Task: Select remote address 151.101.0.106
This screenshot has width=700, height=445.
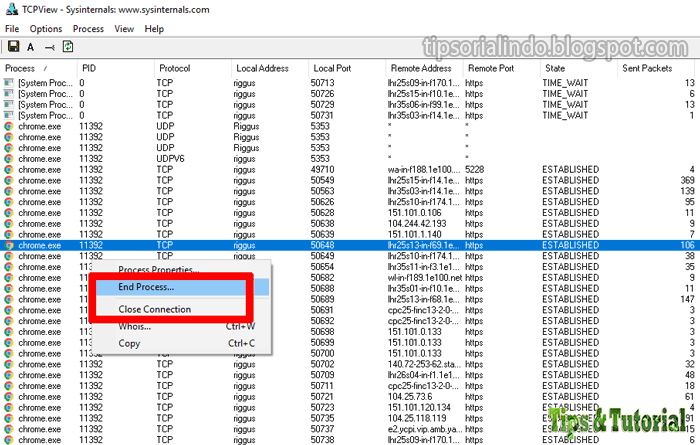Action: [x=414, y=213]
